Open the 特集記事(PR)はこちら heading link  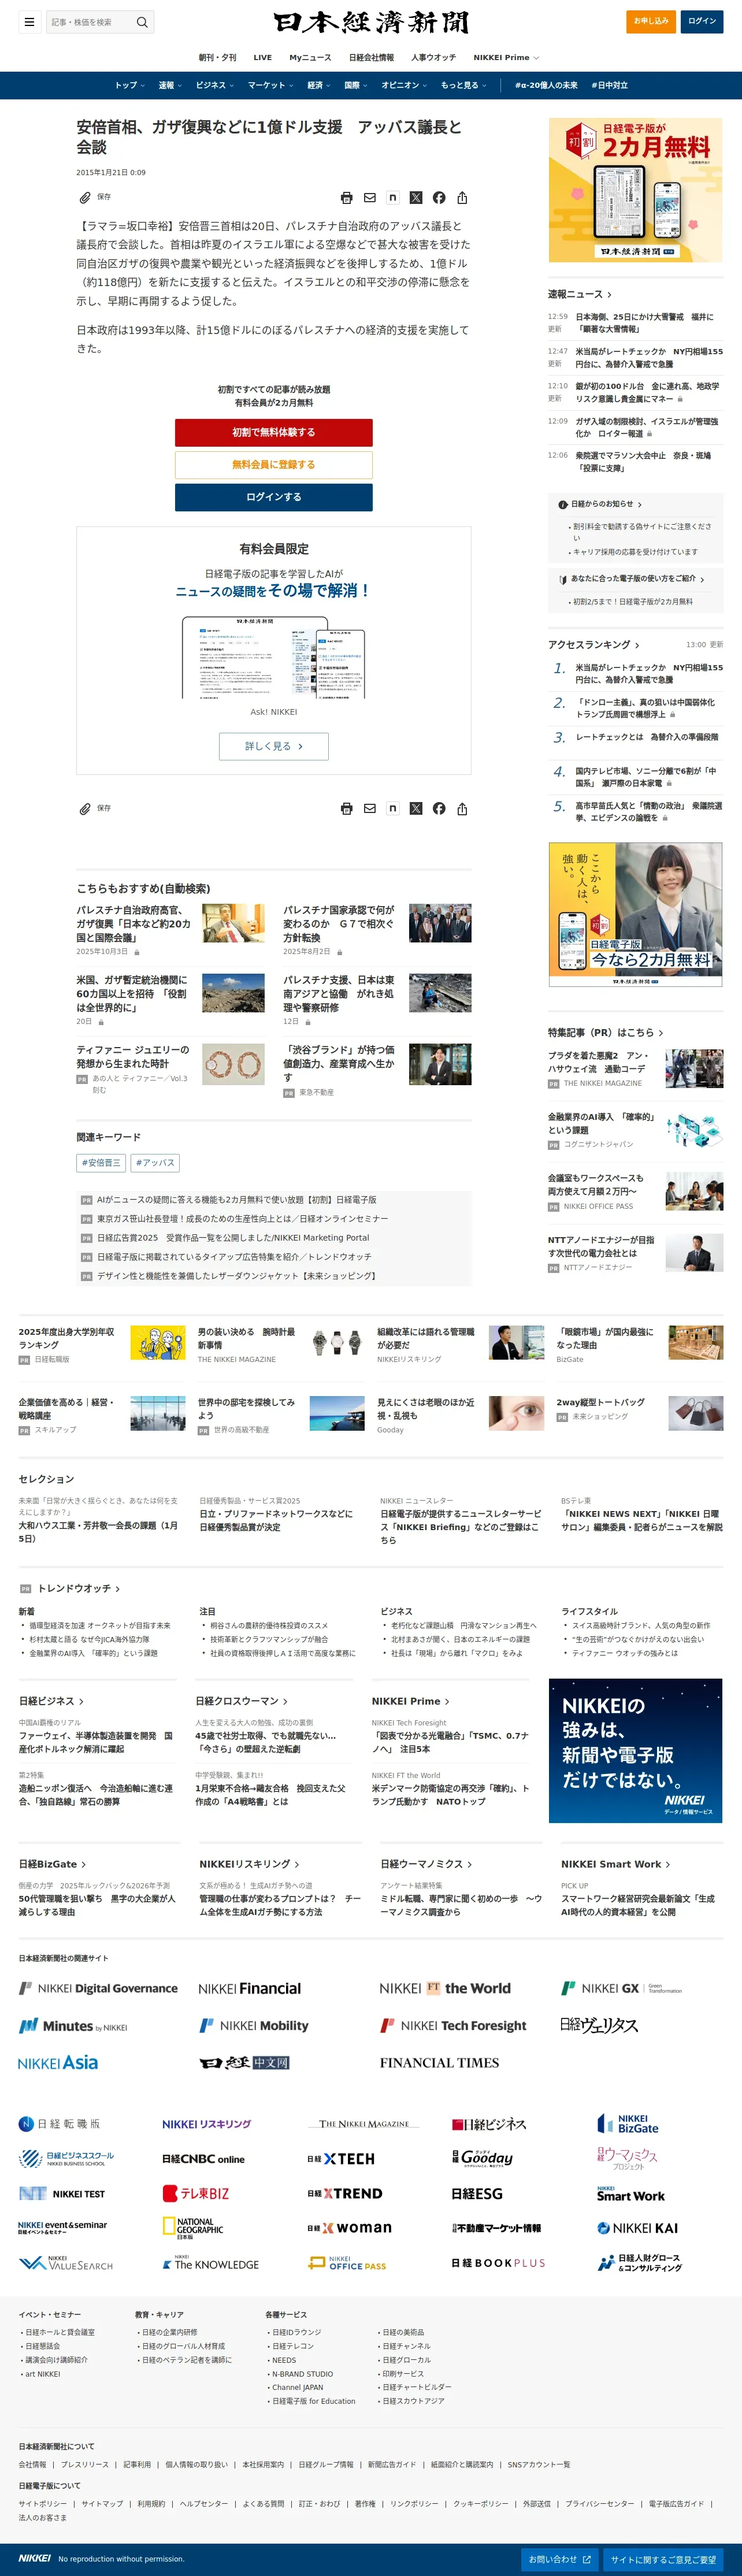click(x=605, y=1032)
